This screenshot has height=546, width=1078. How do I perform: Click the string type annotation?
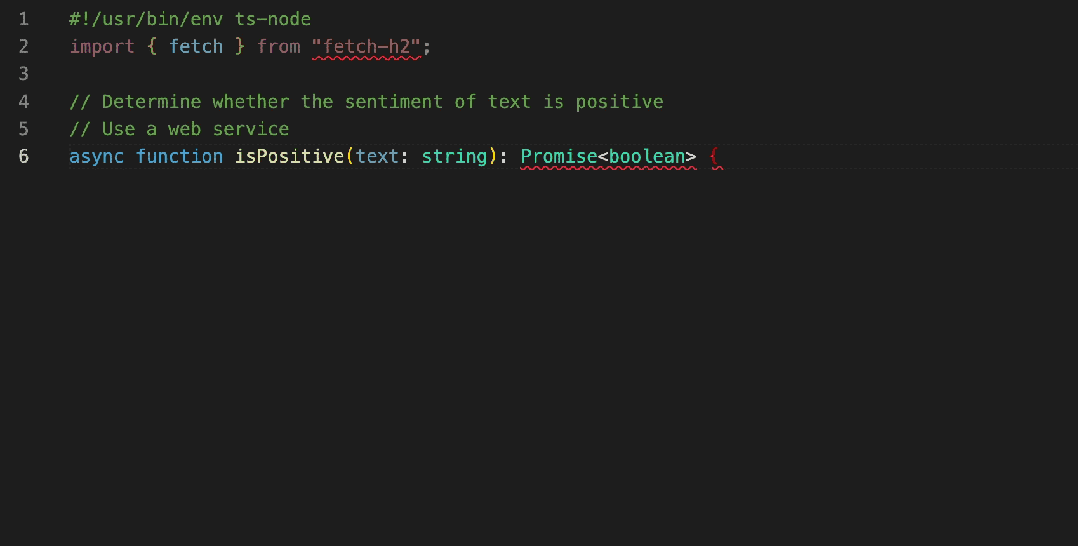(x=454, y=156)
